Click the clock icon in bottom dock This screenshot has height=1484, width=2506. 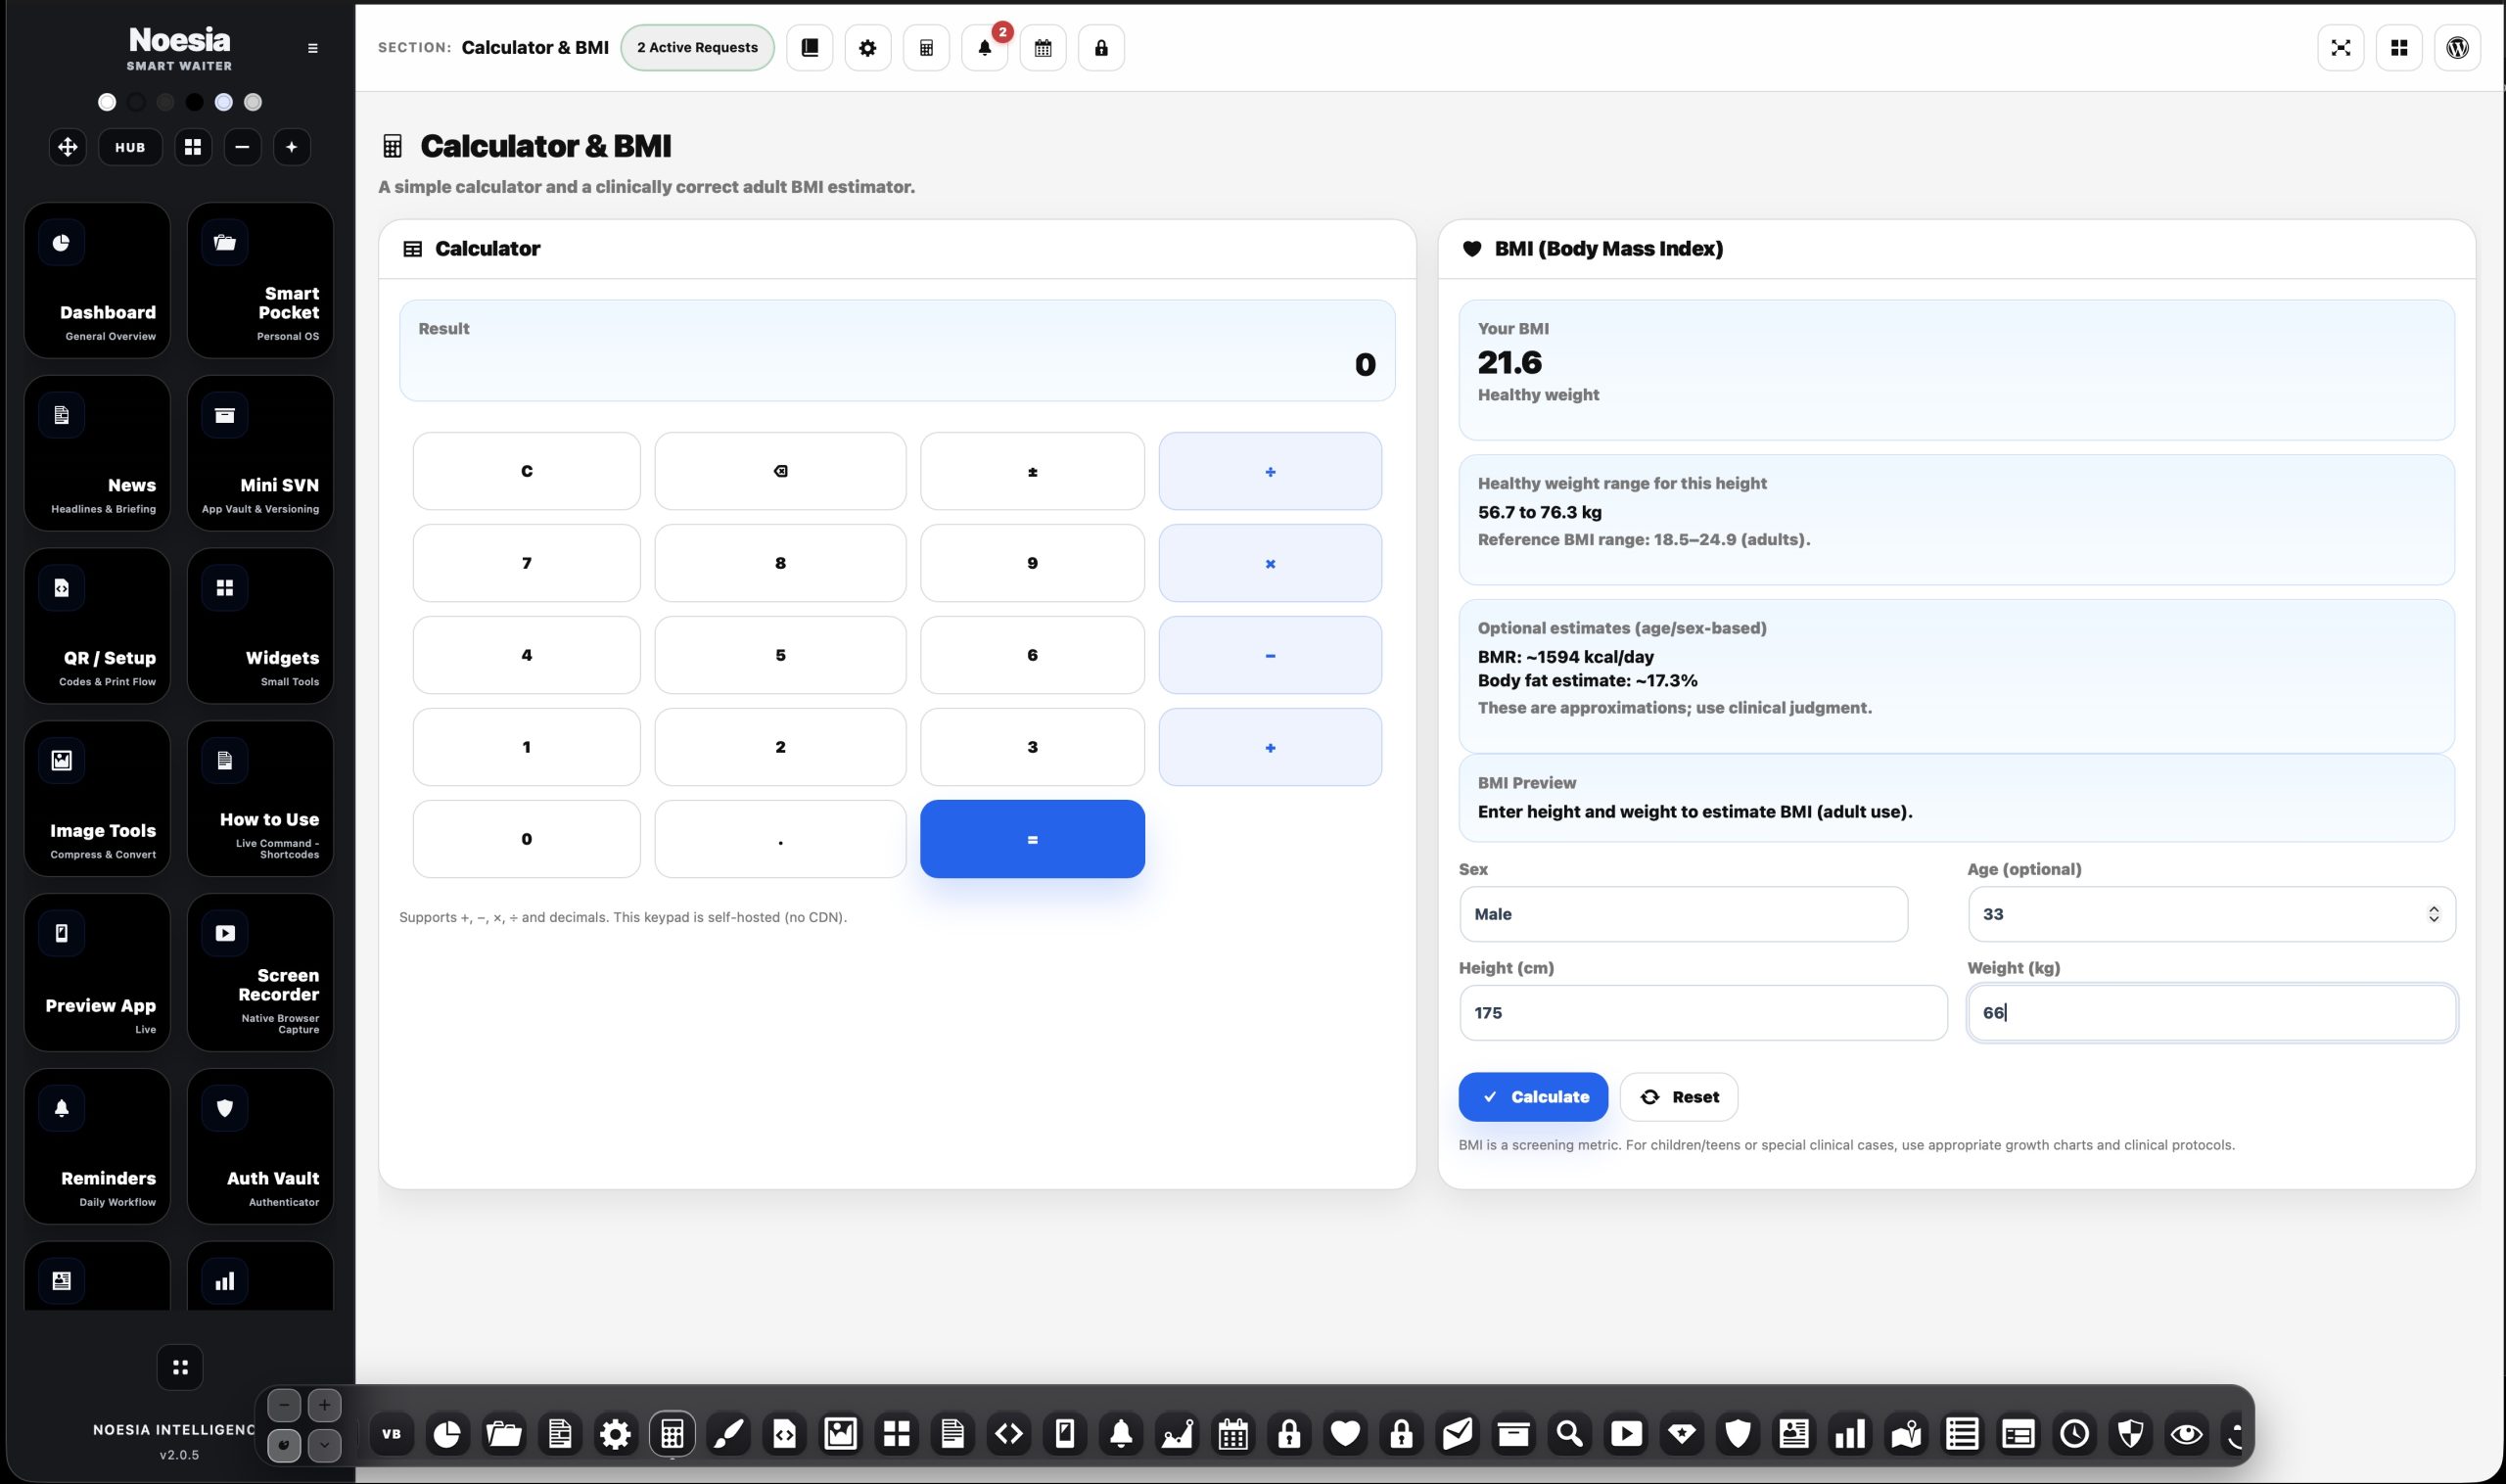pos(2074,1434)
